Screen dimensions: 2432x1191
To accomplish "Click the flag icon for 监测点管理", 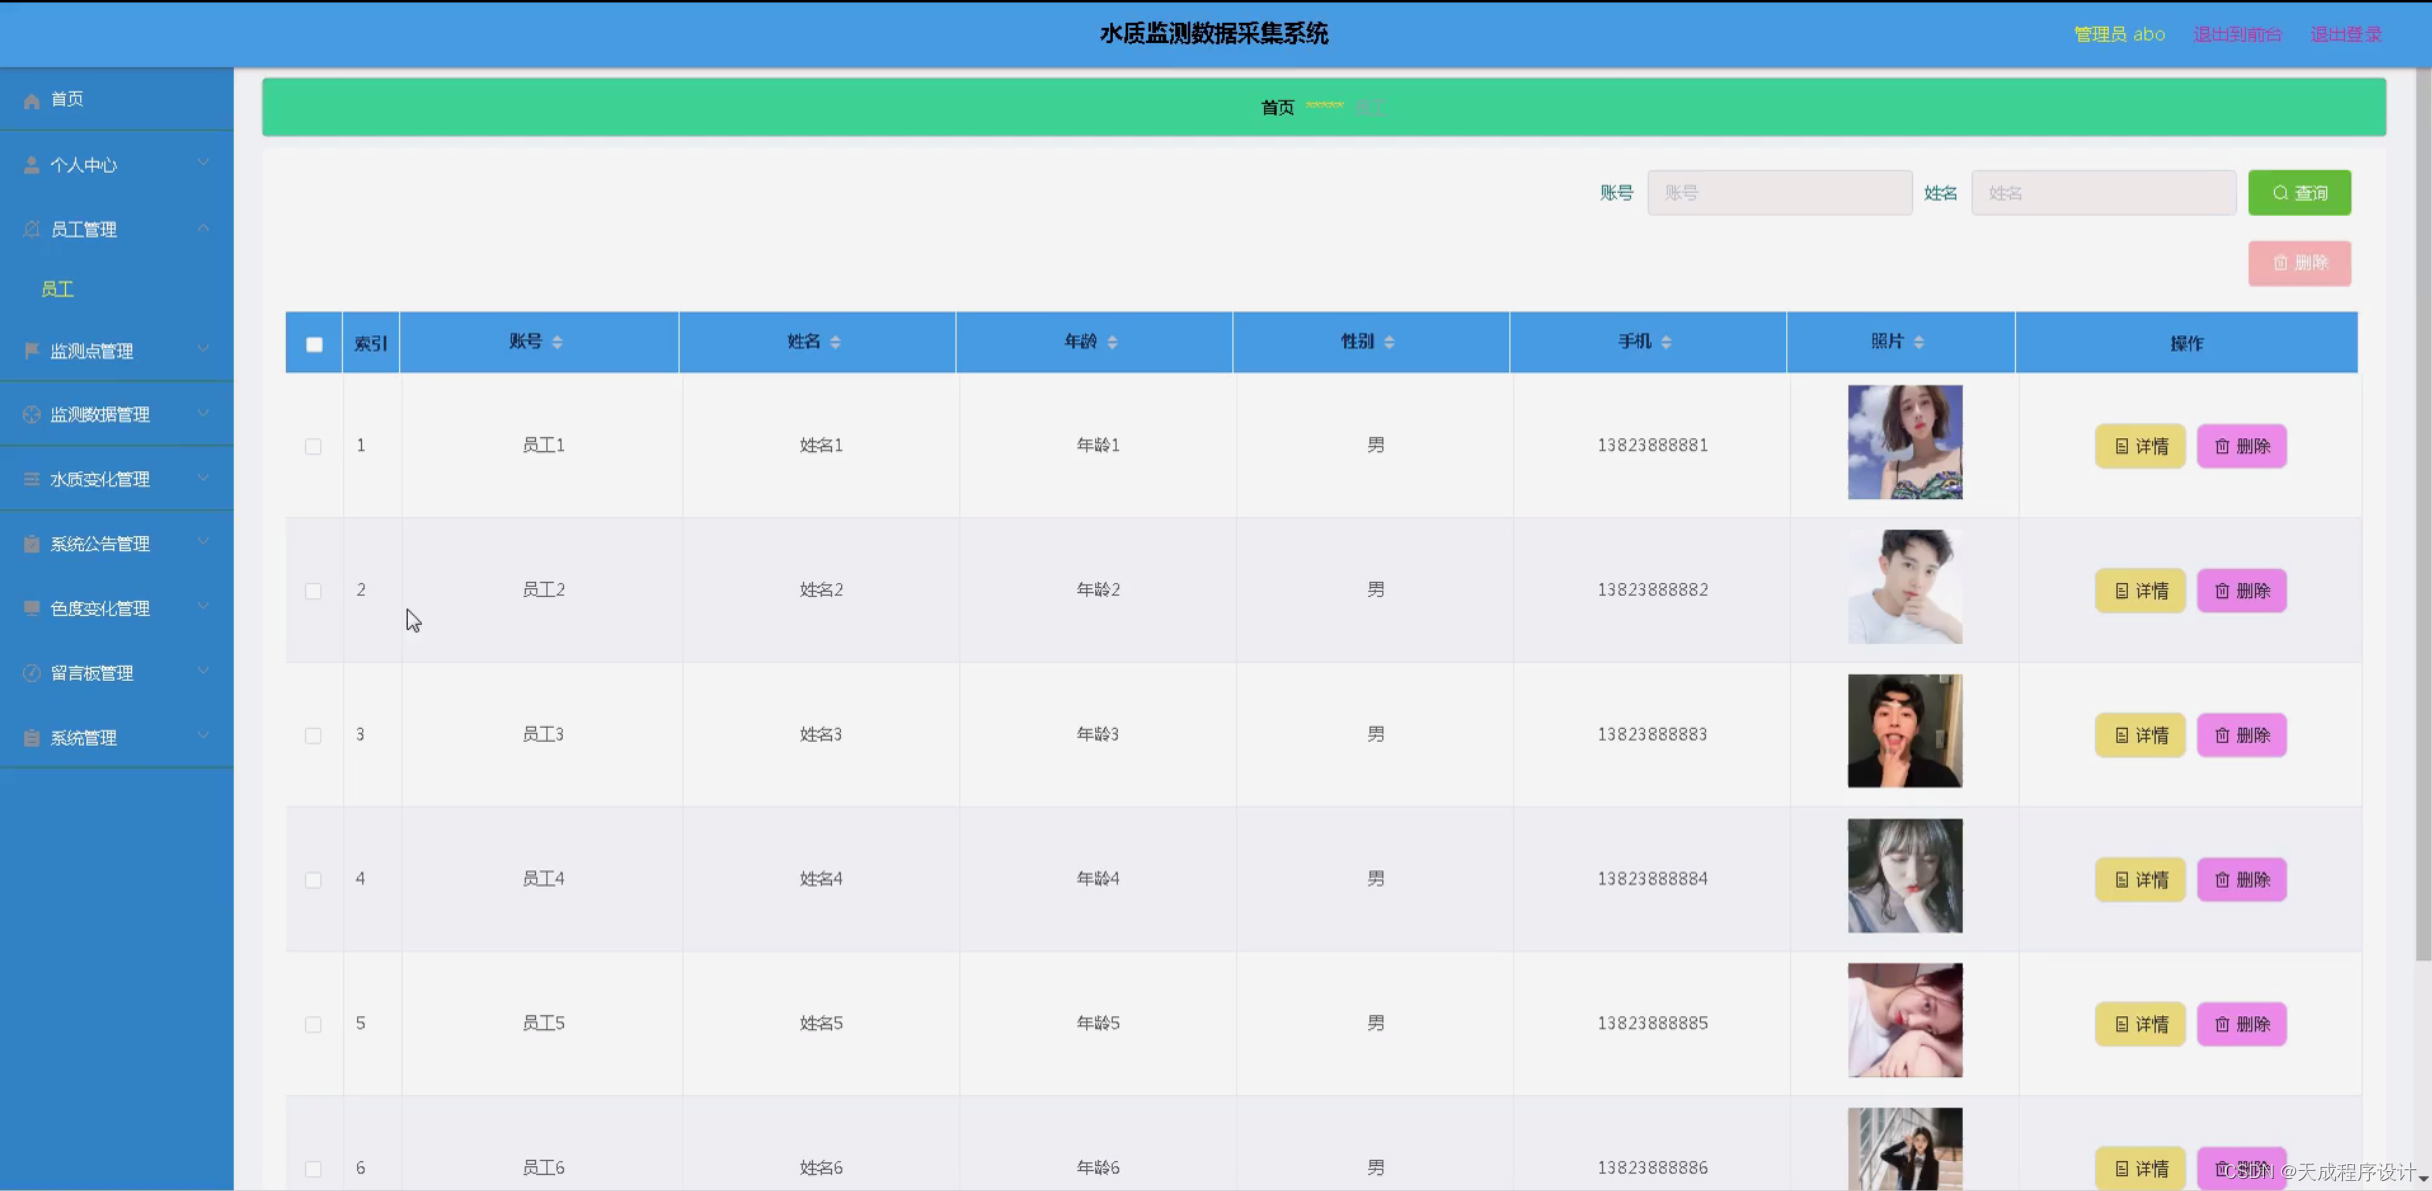I will tap(32, 351).
